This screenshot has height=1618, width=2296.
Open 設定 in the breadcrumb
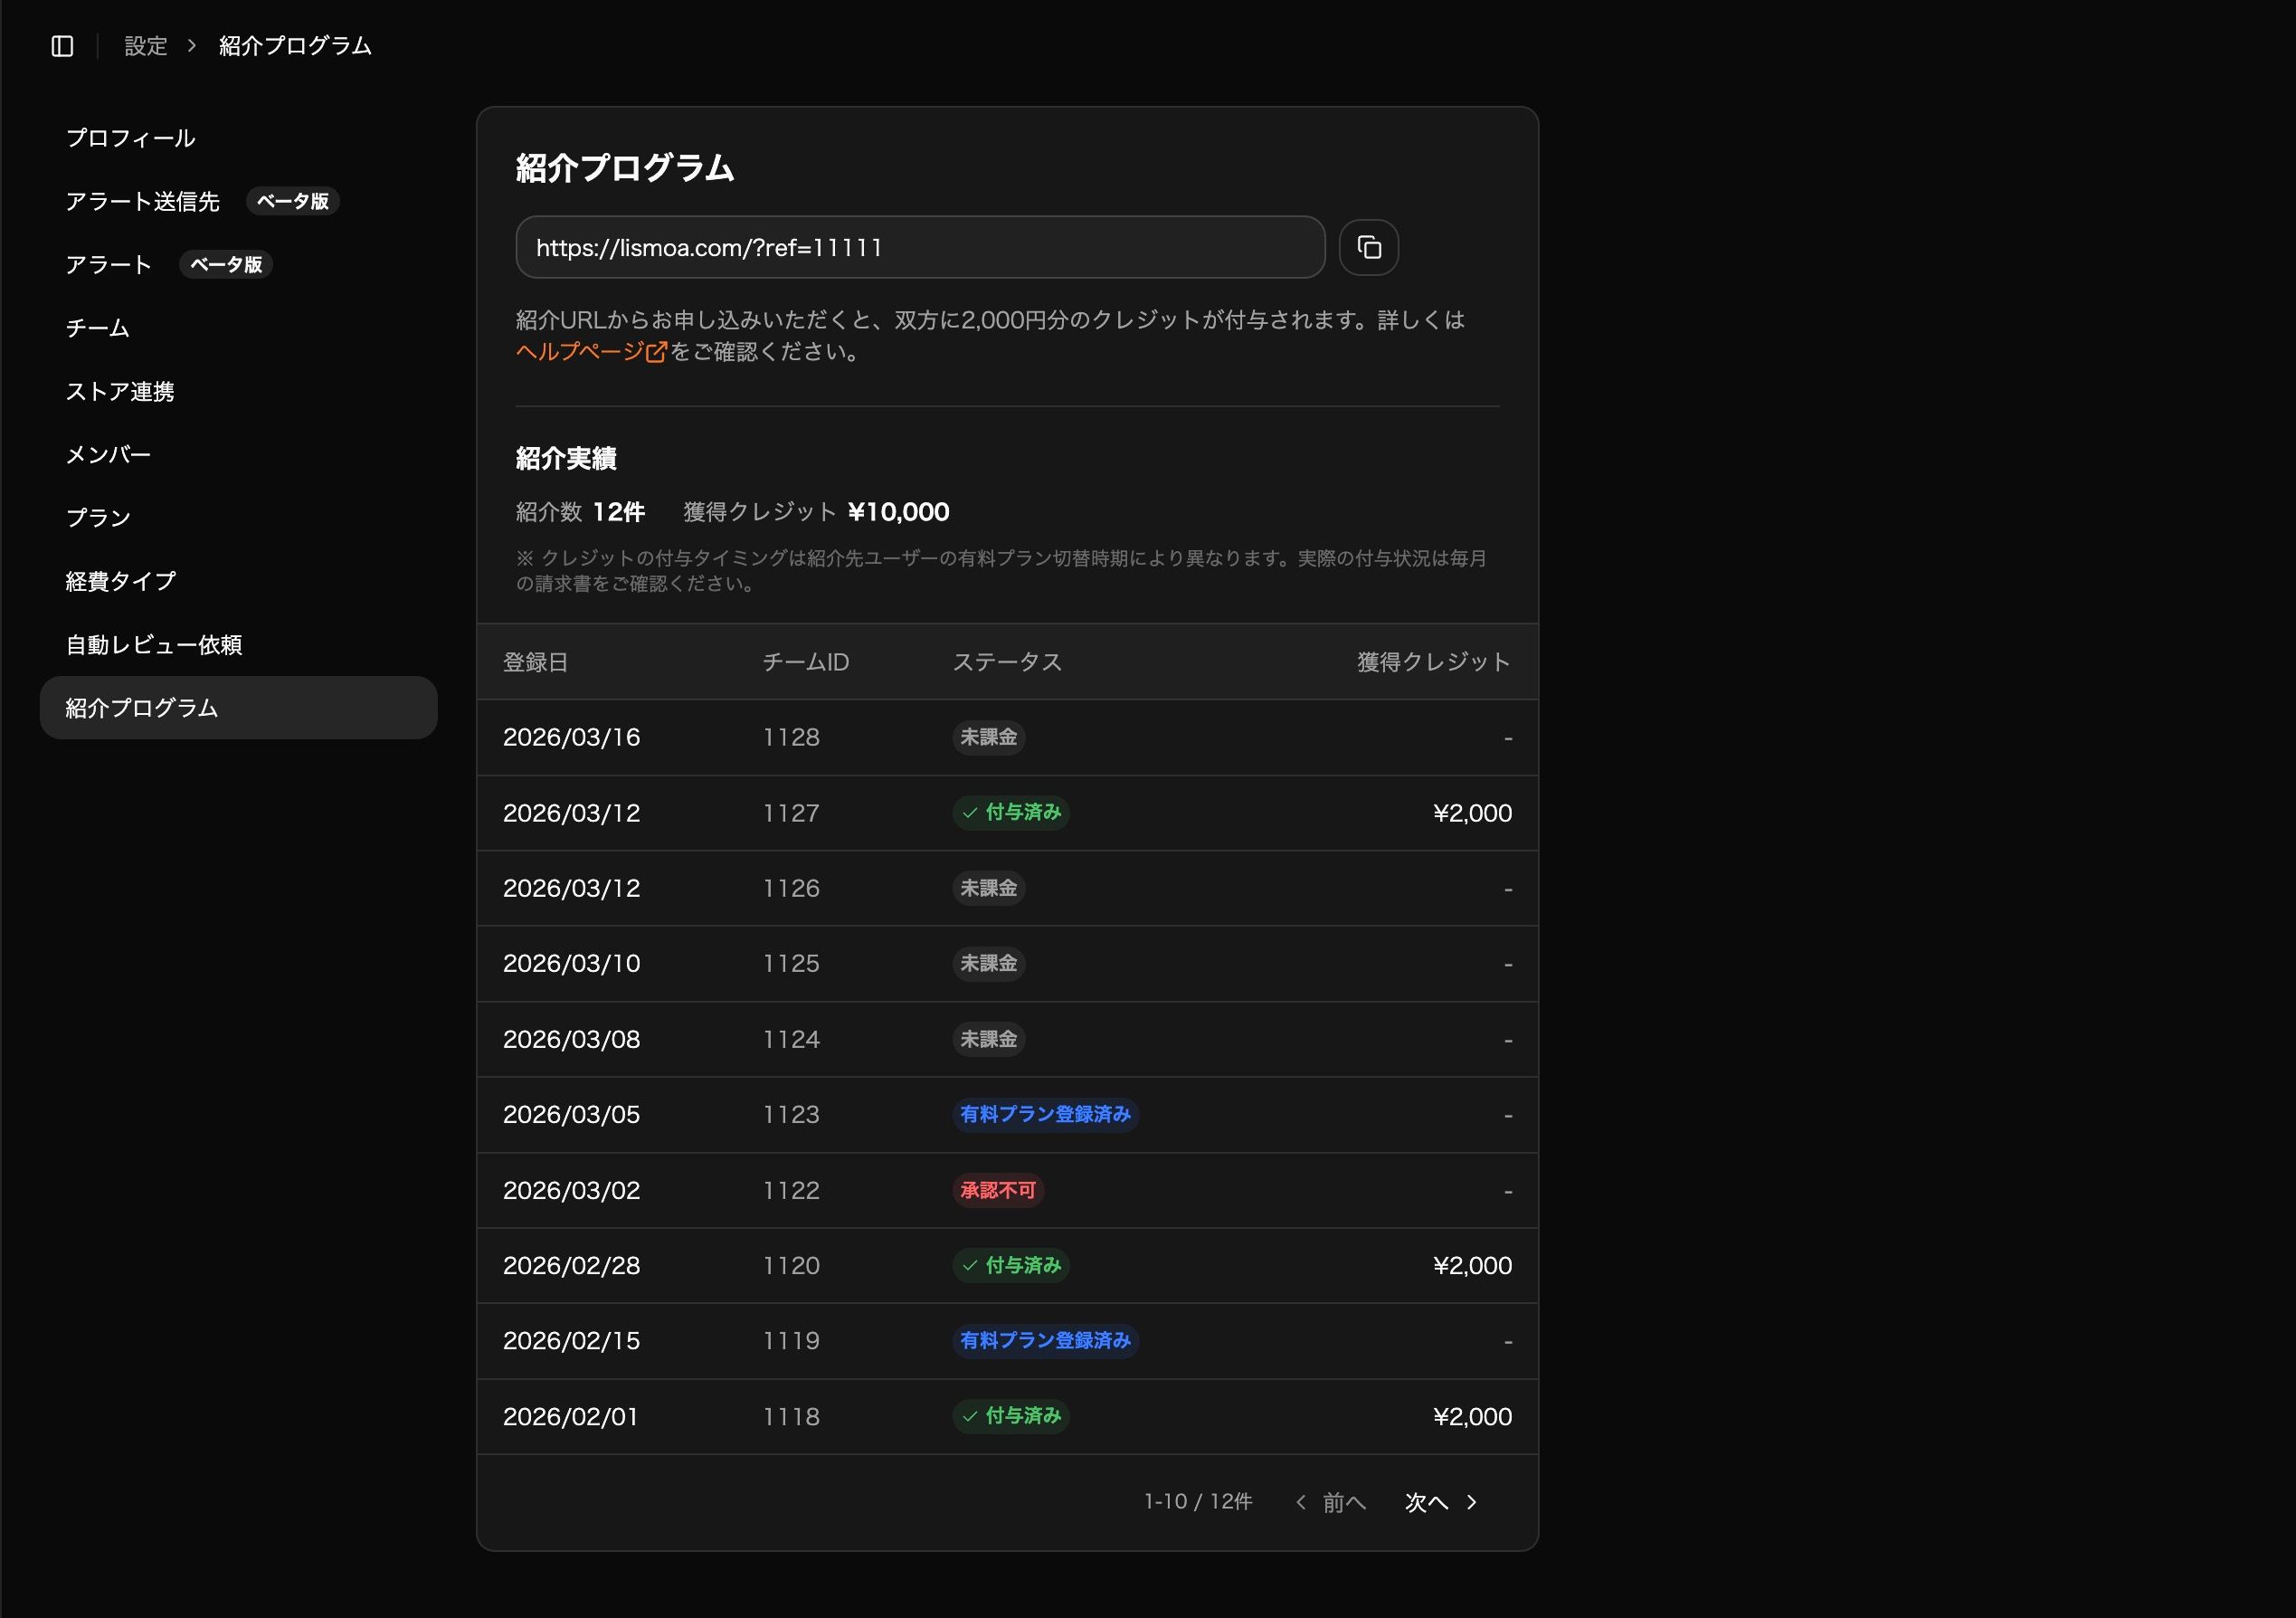point(146,46)
